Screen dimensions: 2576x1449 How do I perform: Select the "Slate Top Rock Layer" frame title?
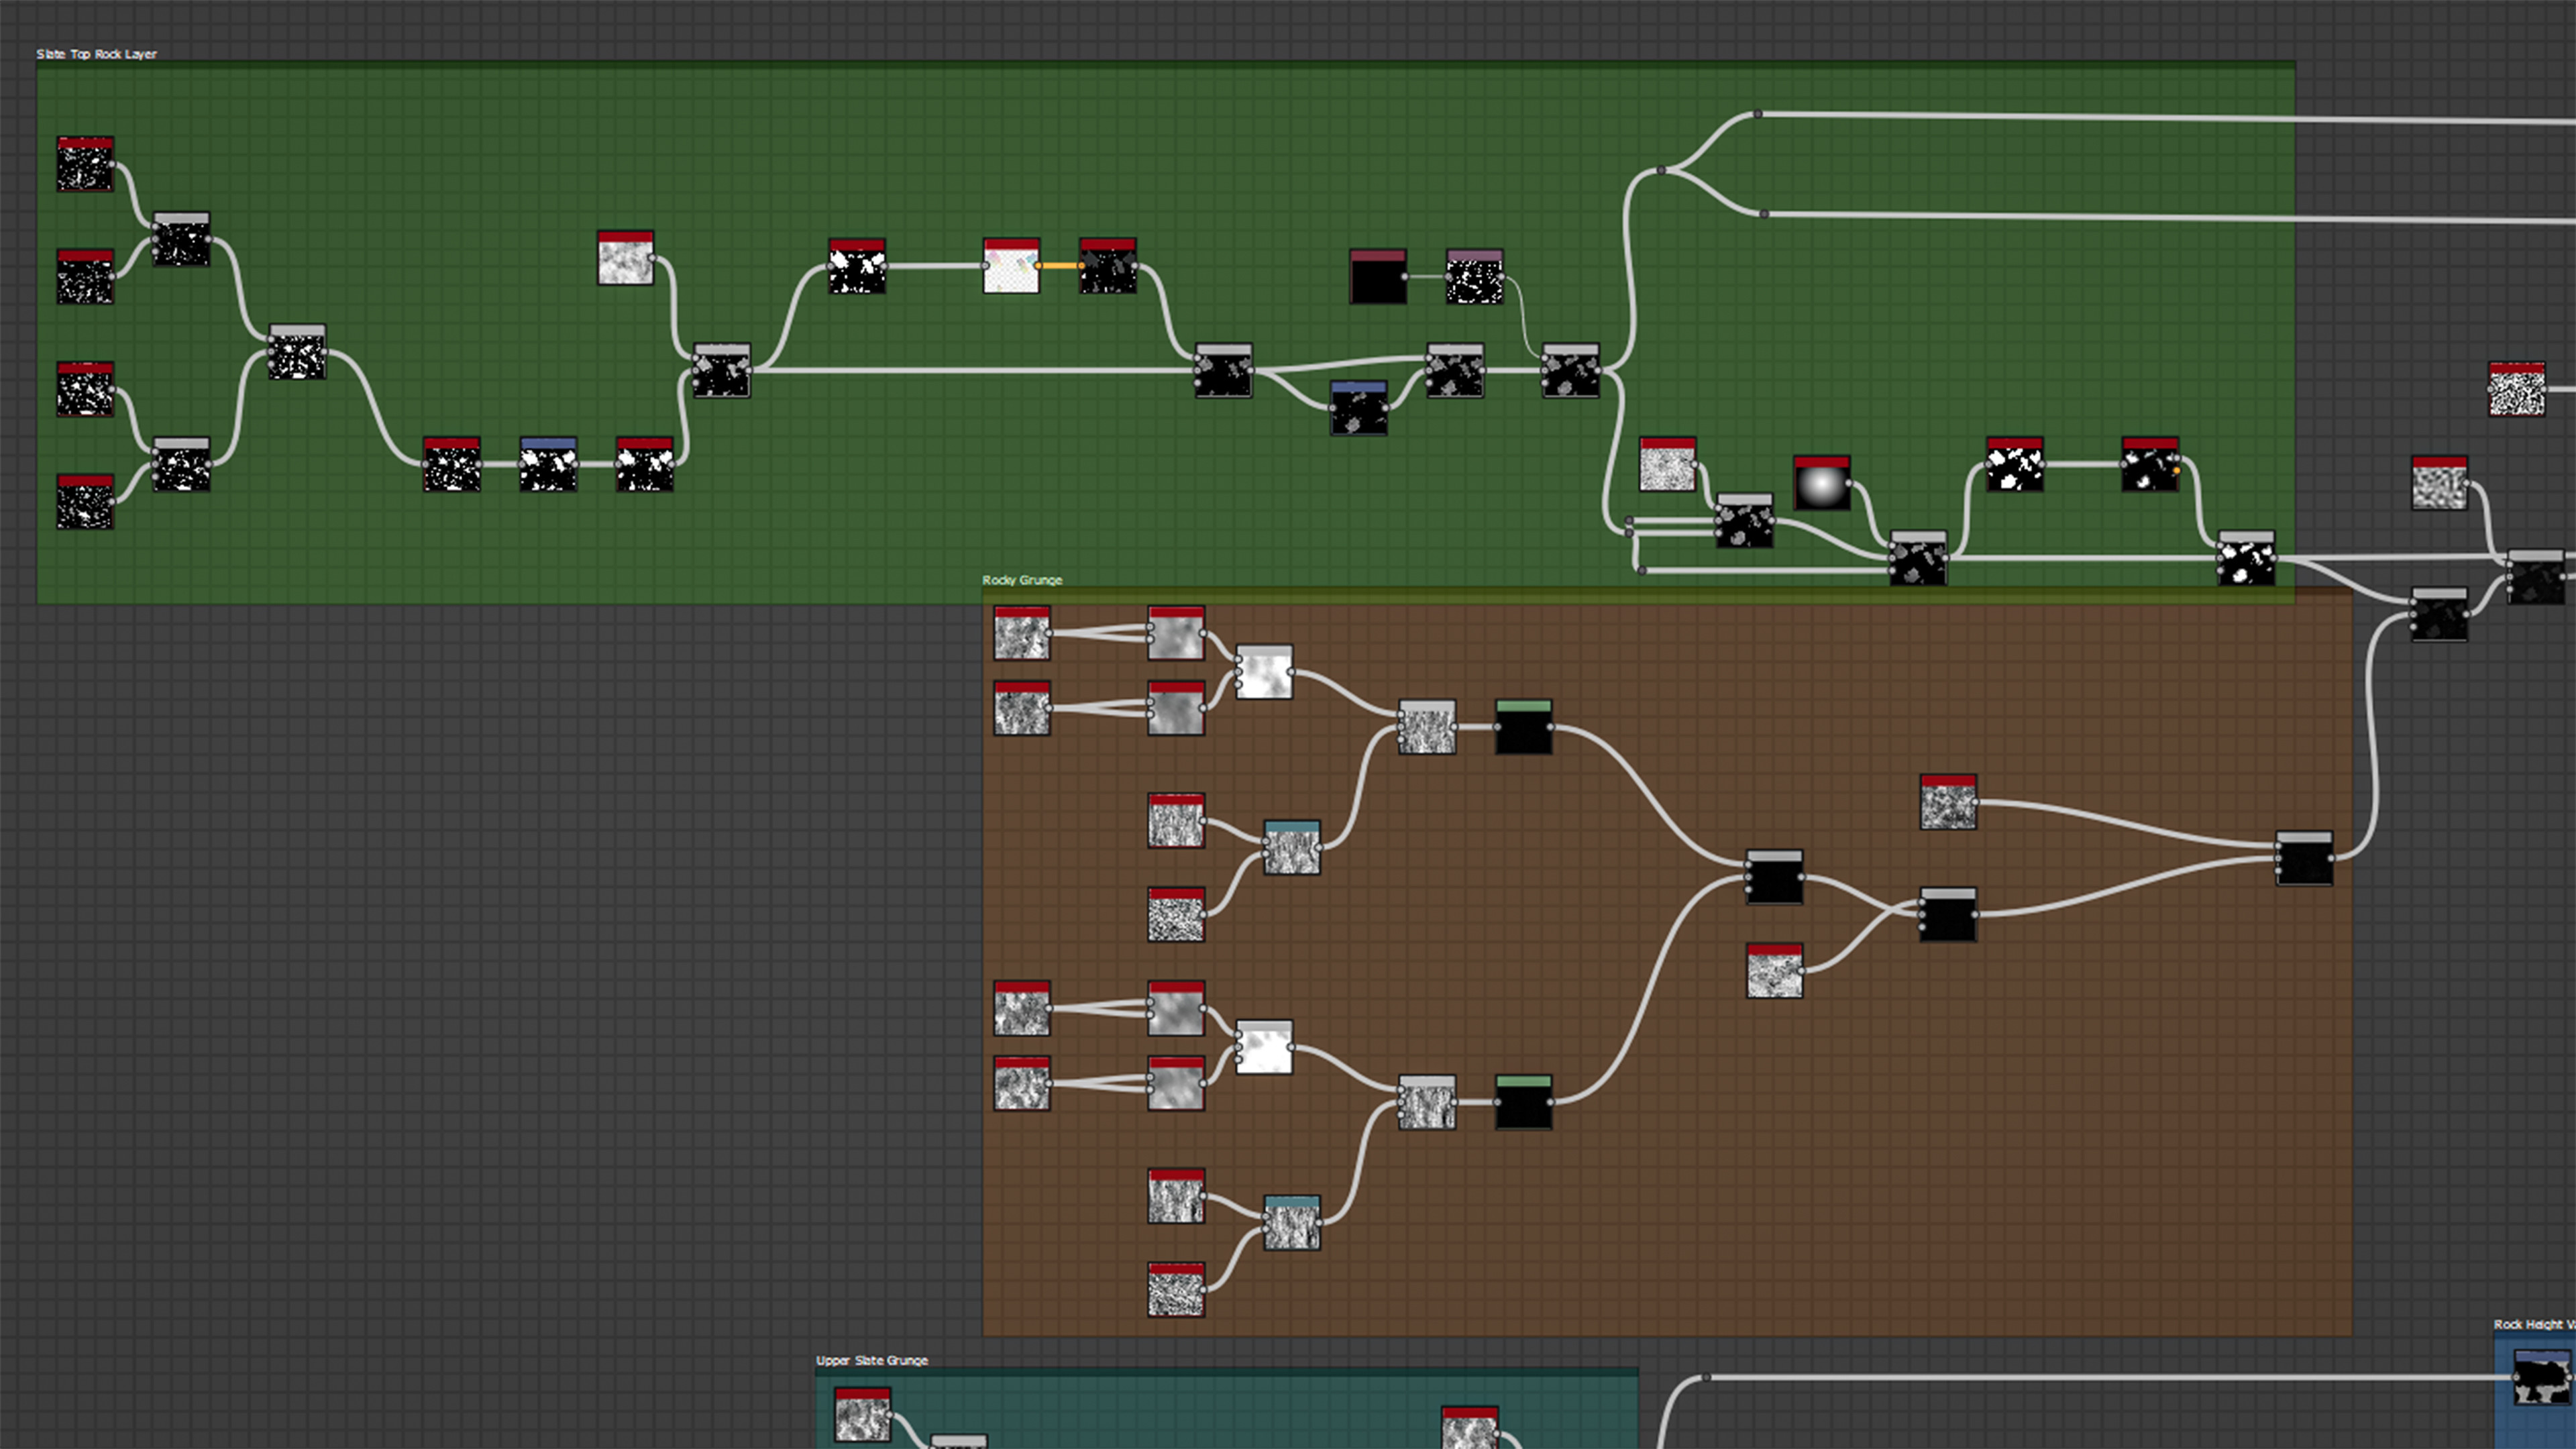point(96,54)
